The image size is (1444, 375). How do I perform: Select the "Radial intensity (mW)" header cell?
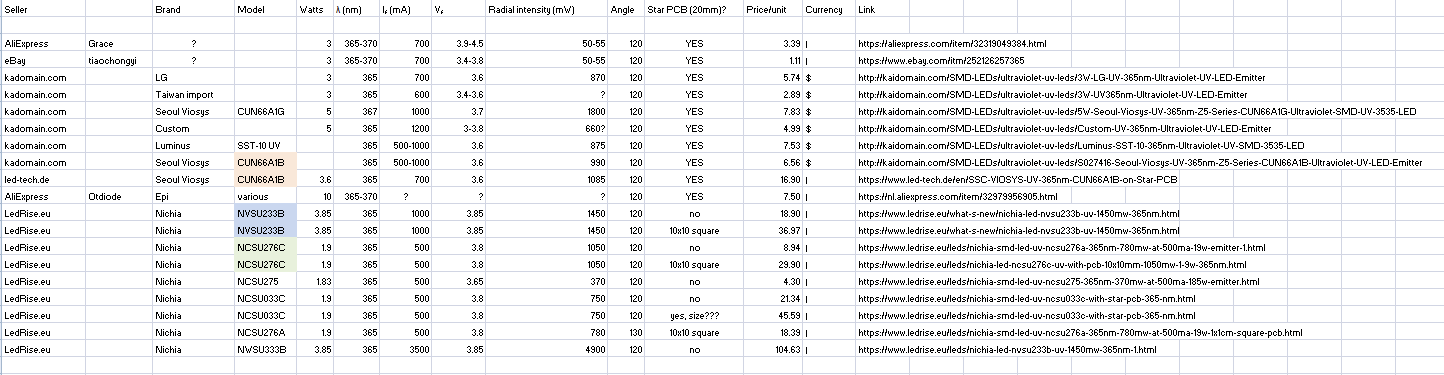coord(546,9)
